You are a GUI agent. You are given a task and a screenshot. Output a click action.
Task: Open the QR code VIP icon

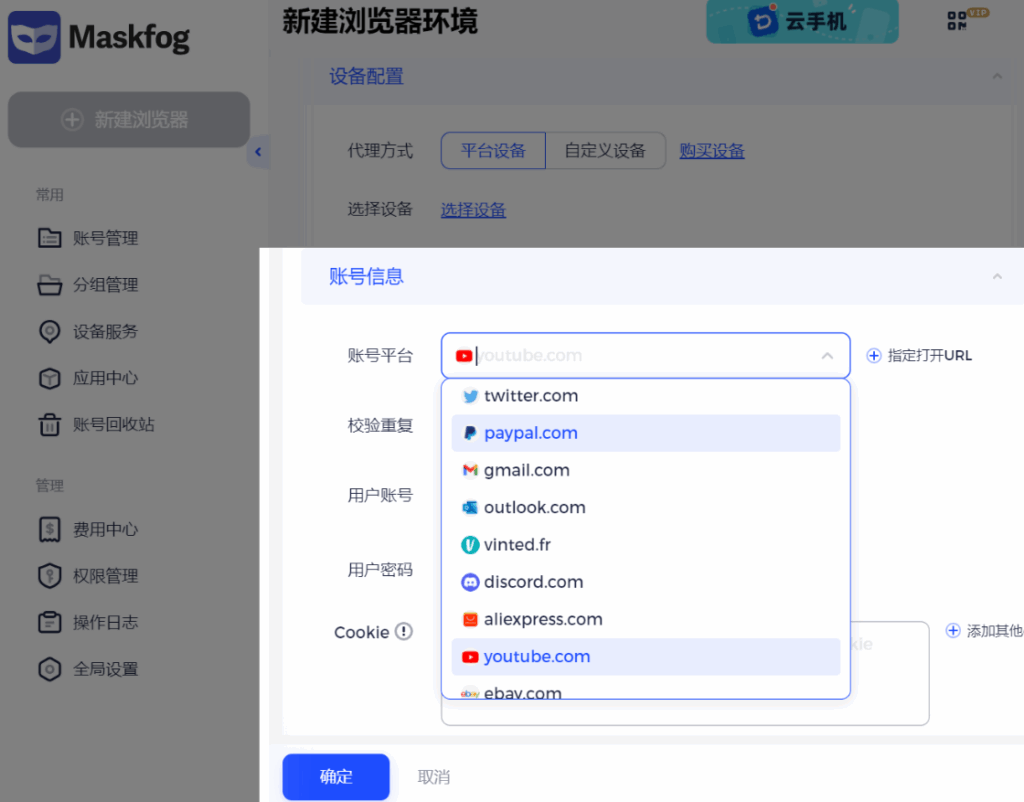958,21
